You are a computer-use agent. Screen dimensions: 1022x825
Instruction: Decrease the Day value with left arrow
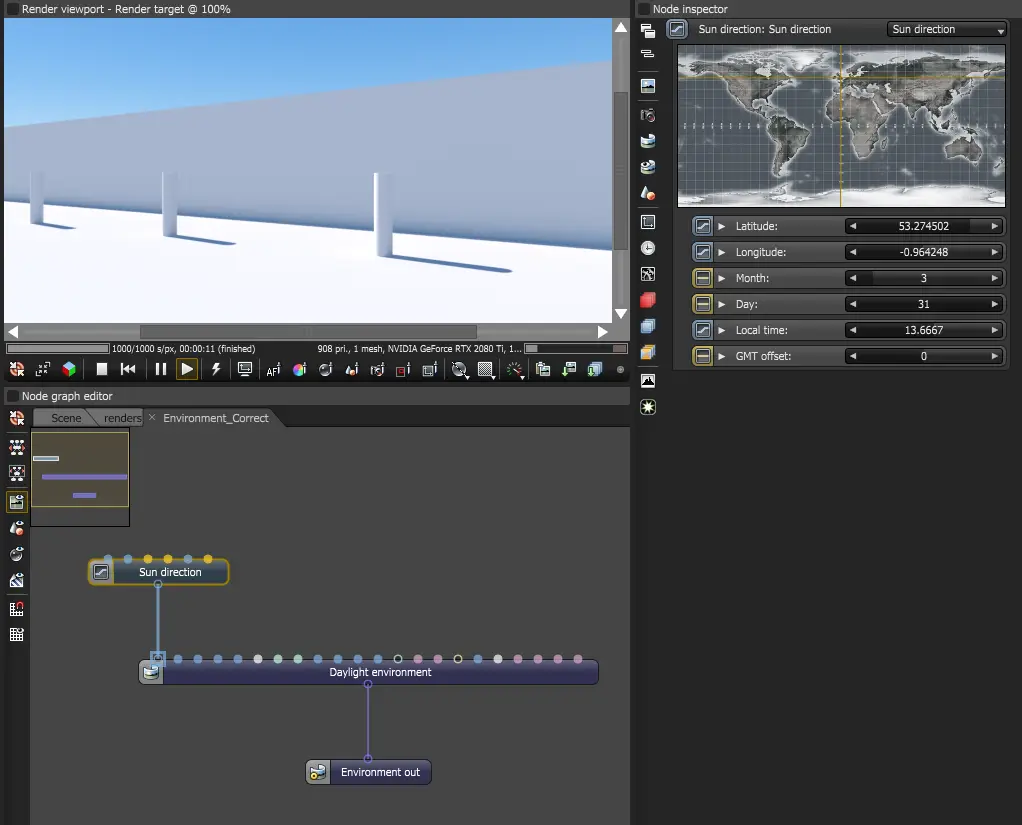(853, 304)
